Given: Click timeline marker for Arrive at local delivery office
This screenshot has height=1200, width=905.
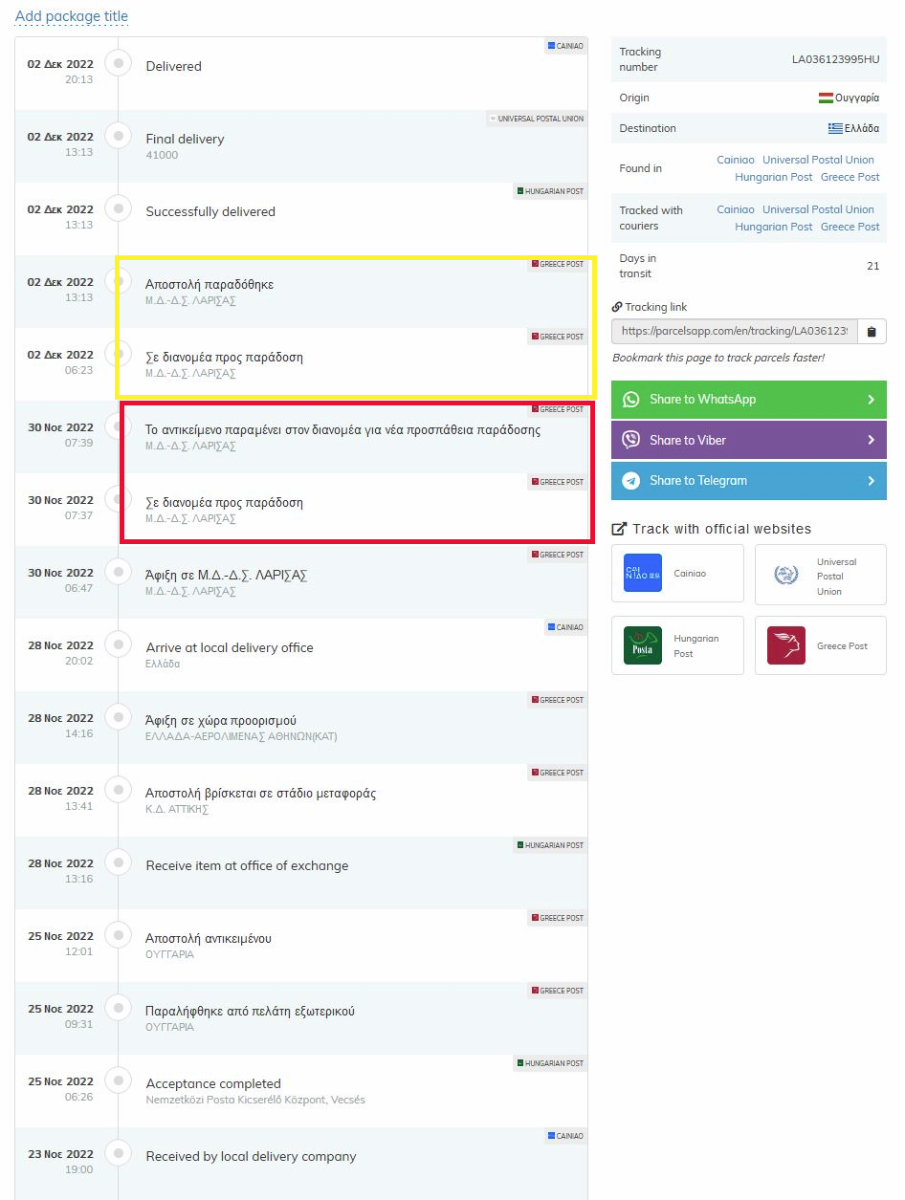Looking at the screenshot, I should point(118,645).
